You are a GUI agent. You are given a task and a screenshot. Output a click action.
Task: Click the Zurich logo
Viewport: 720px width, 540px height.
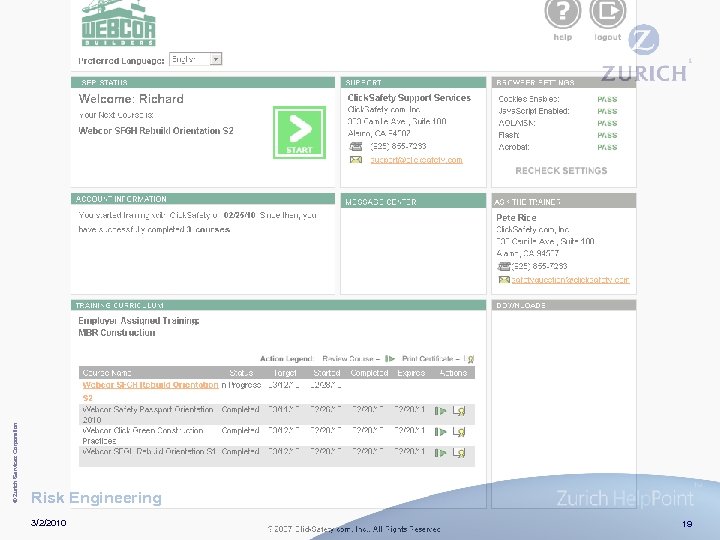click(644, 53)
